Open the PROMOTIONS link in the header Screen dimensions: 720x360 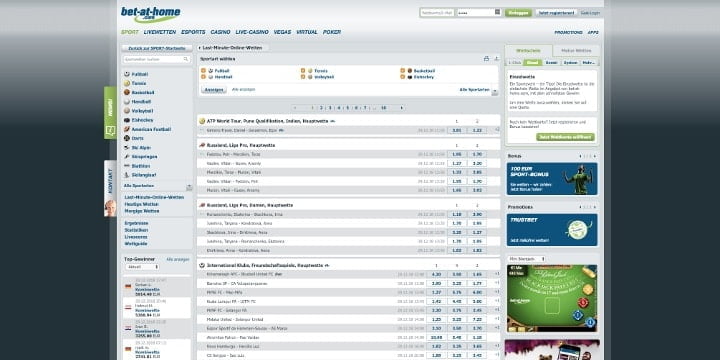568,33
